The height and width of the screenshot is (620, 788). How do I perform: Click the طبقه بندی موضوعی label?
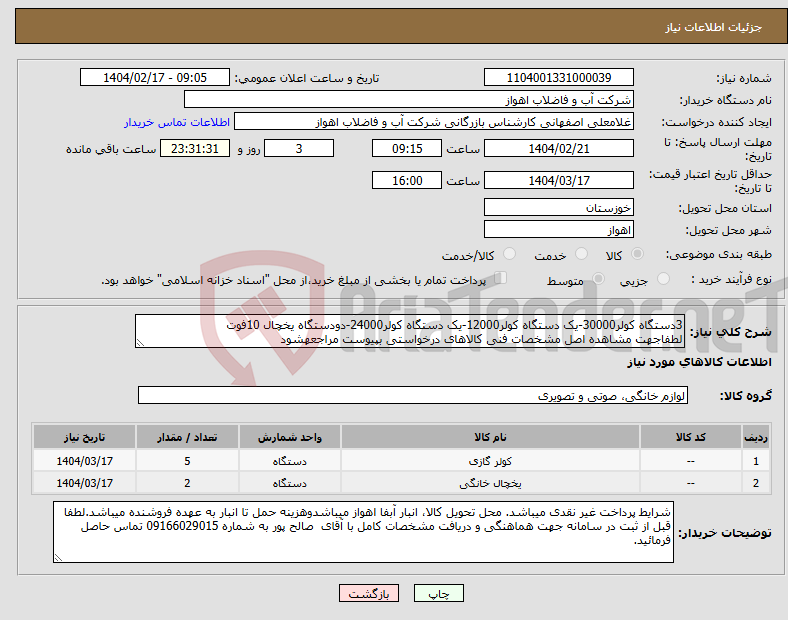(x=719, y=254)
